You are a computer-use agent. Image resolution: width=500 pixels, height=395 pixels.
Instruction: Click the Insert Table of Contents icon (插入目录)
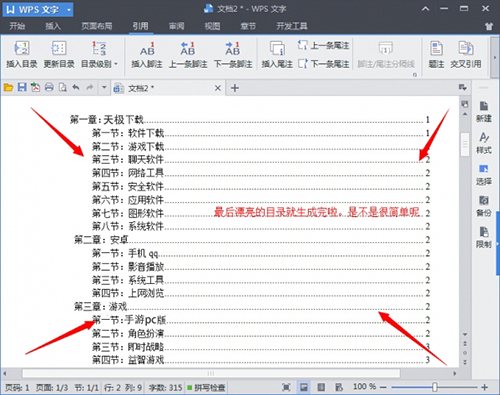pyautogui.click(x=22, y=55)
